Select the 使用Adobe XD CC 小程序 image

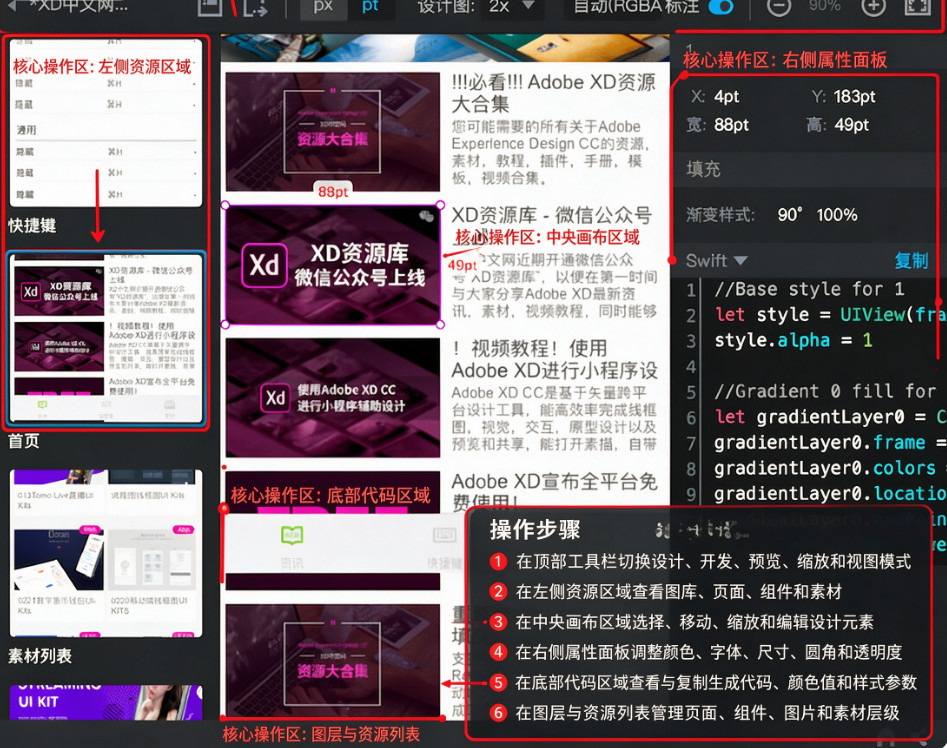point(333,397)
